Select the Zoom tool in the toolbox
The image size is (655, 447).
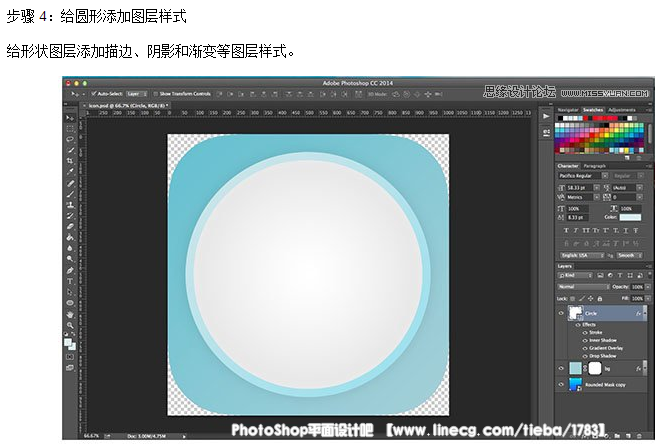coord(69,324)
